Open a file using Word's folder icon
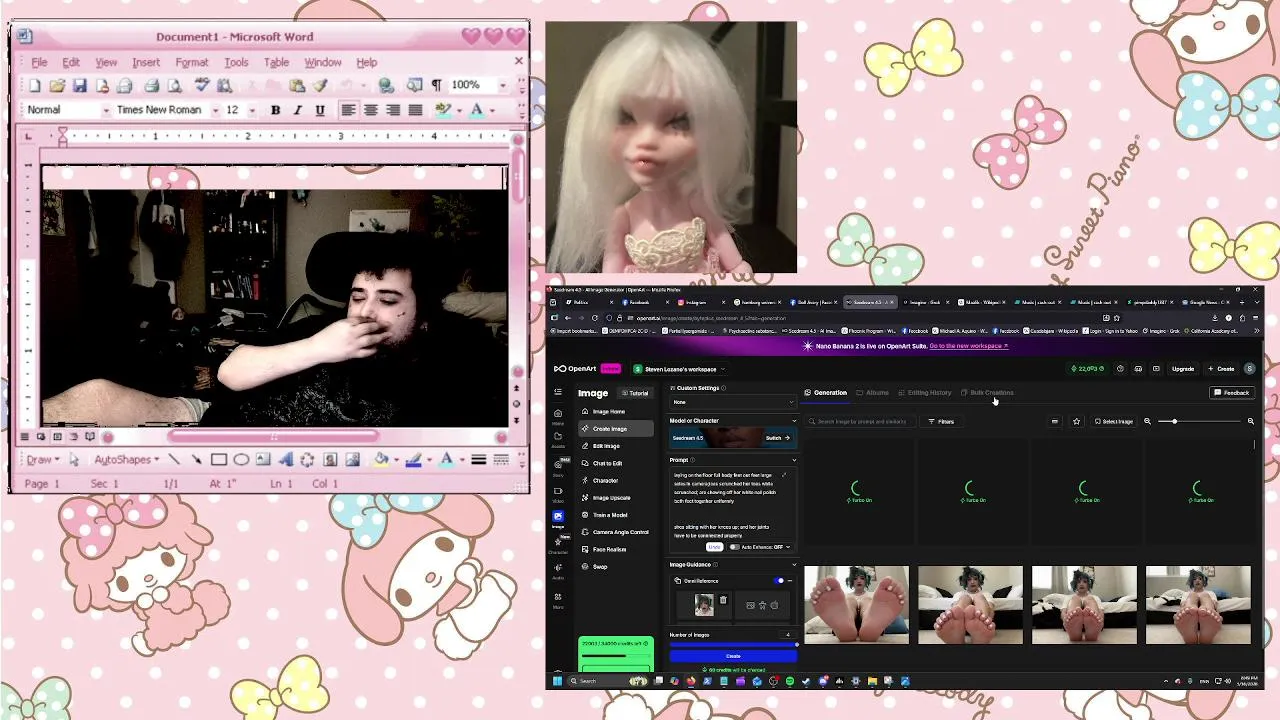Viewport: 1280px width, 720px height. coord(57,85)
